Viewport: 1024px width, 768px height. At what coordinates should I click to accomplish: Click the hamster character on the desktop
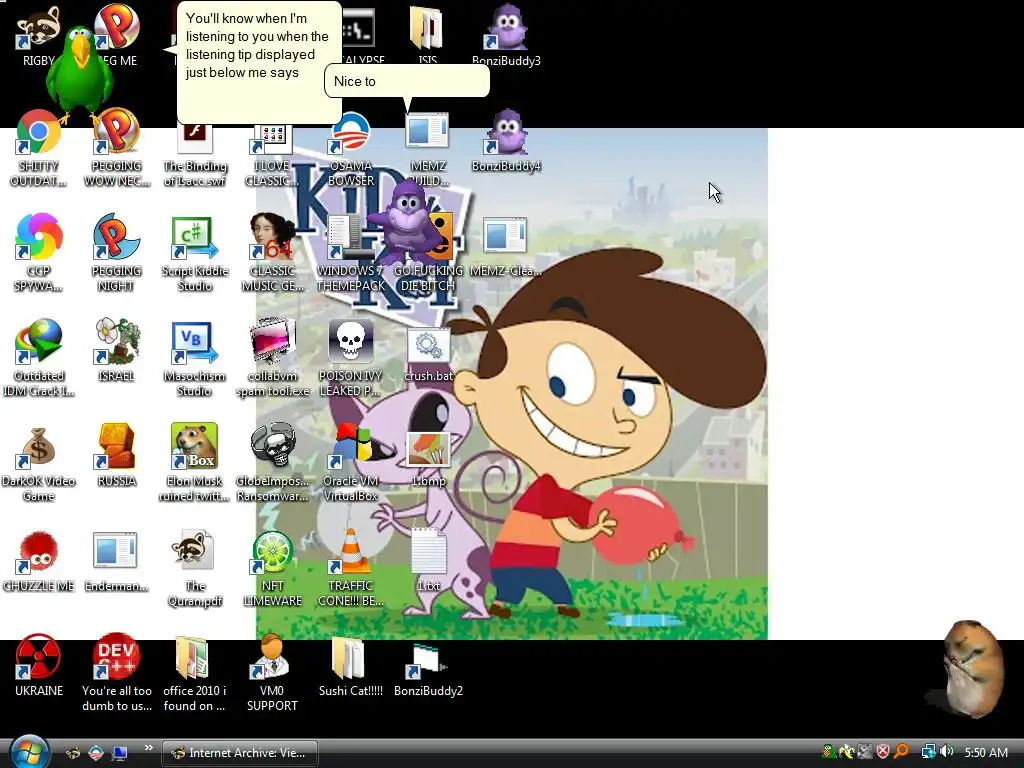(x=974, y=669)
